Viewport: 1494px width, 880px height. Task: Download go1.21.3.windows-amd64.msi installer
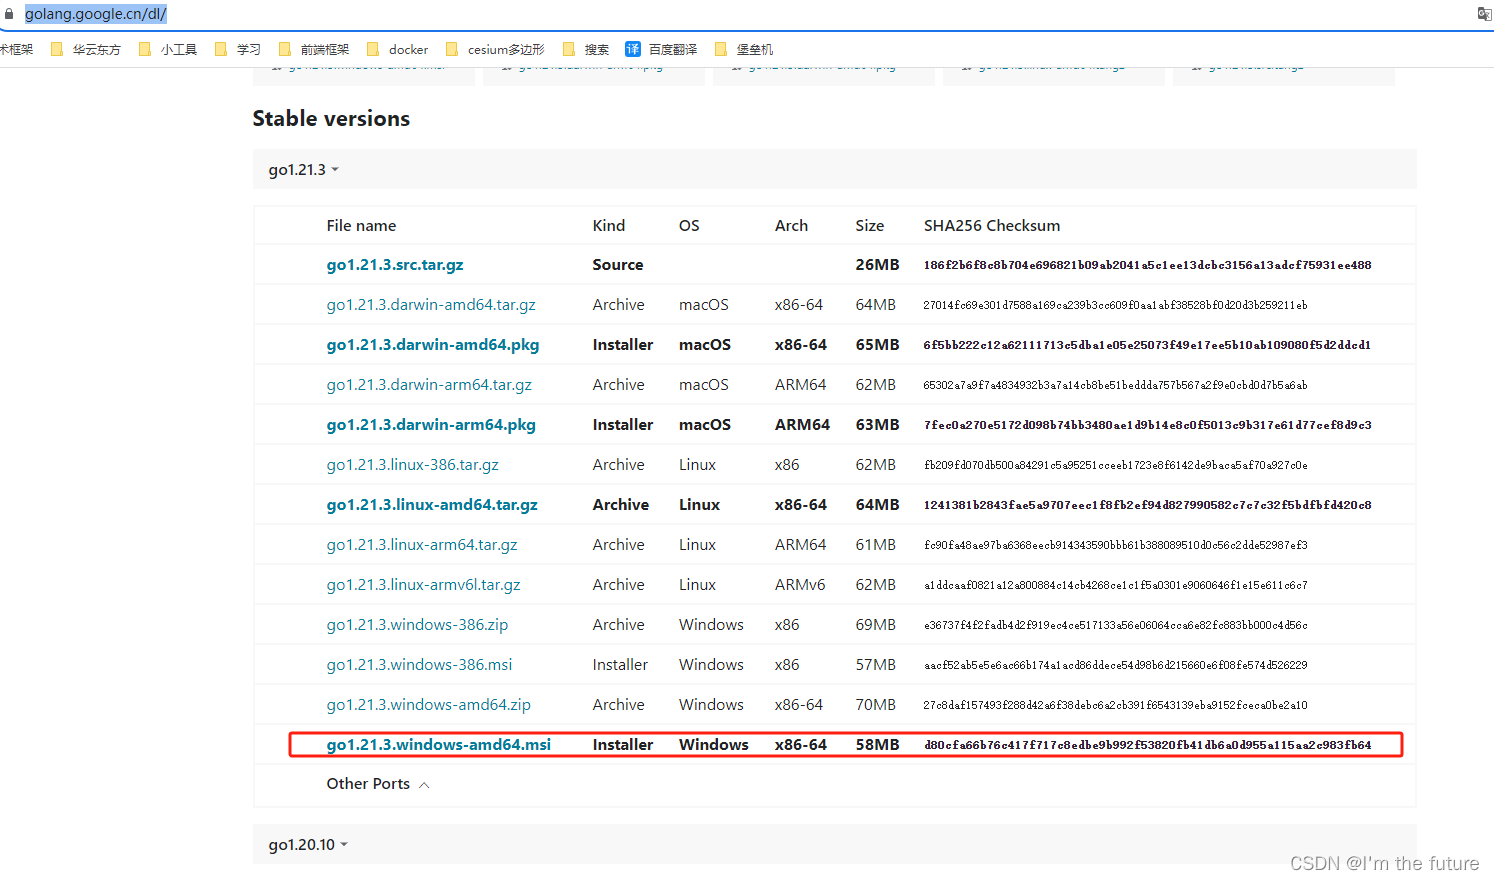(438, 745)
